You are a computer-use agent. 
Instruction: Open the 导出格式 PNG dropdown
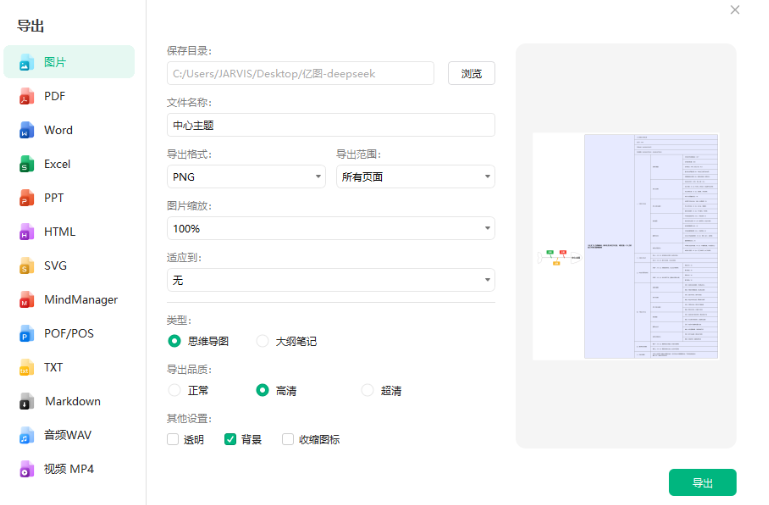246,177
